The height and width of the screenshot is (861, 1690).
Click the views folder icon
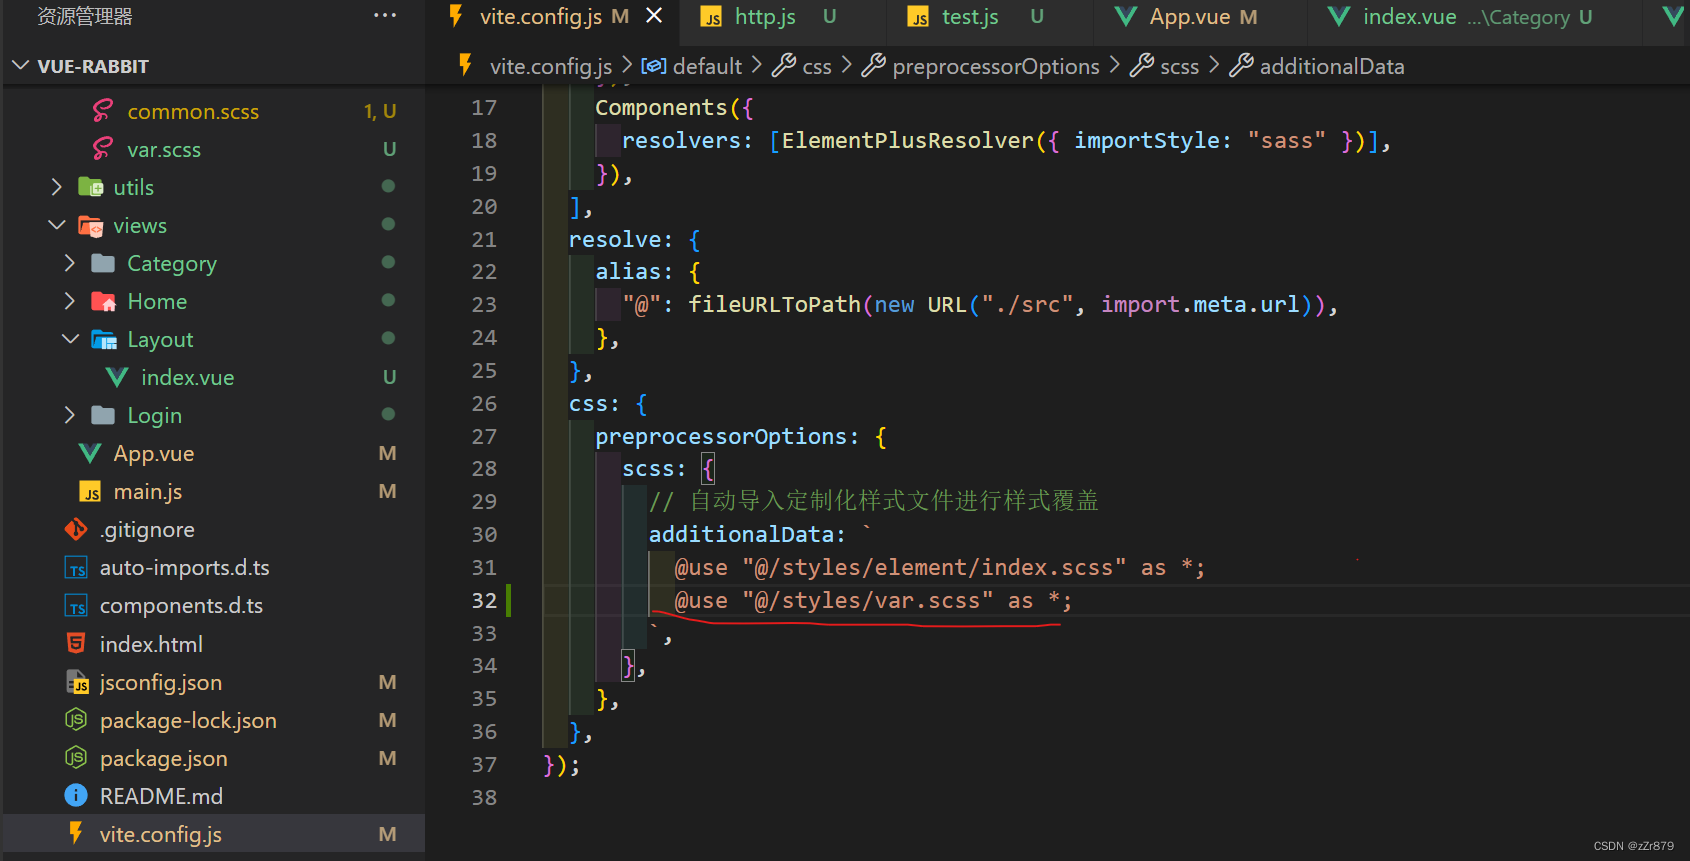91,226
